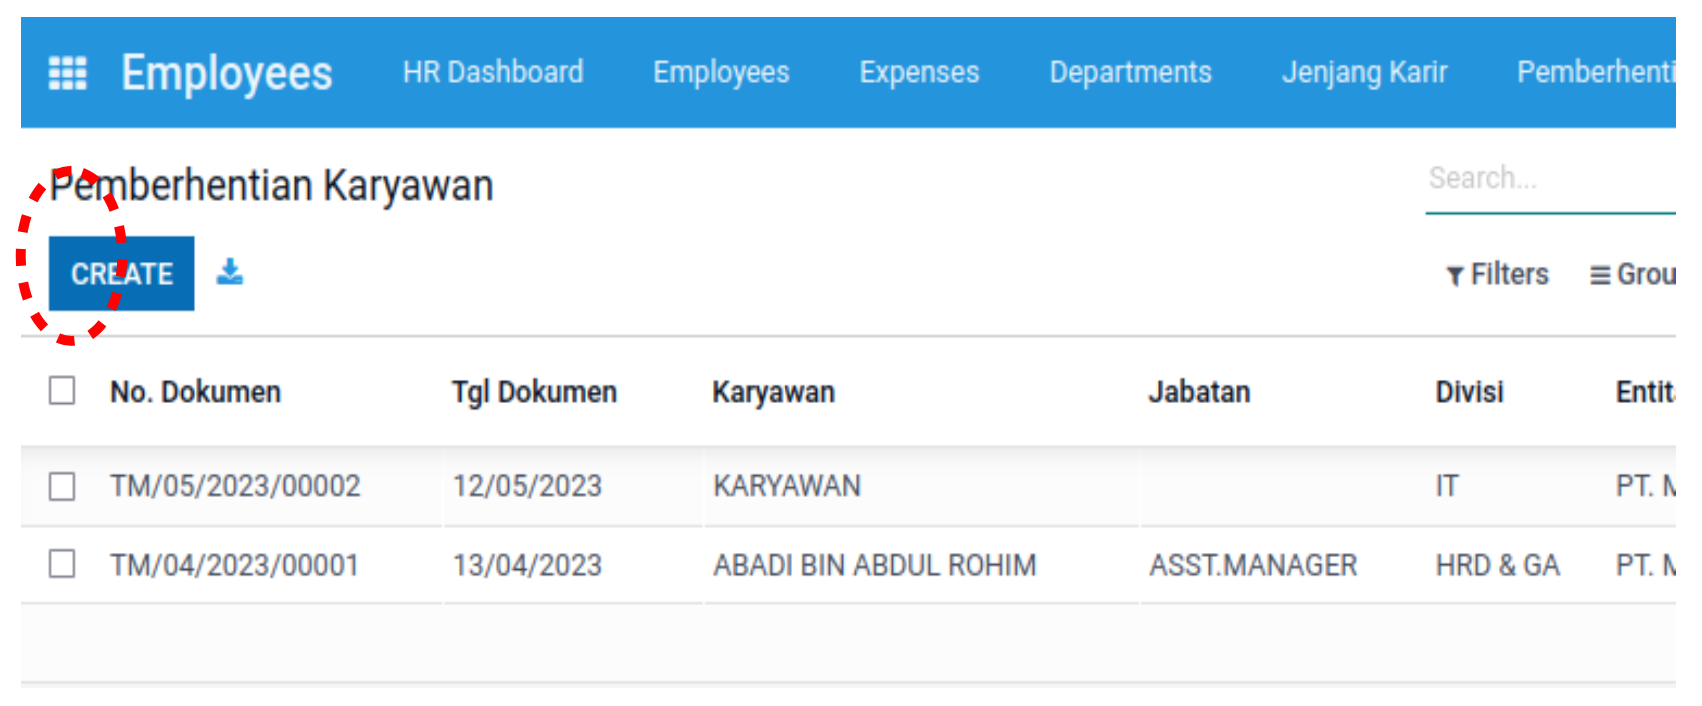Sort by Tgl Dokumen column header
Screen dimensions: 1702x706
coord(534,392)
